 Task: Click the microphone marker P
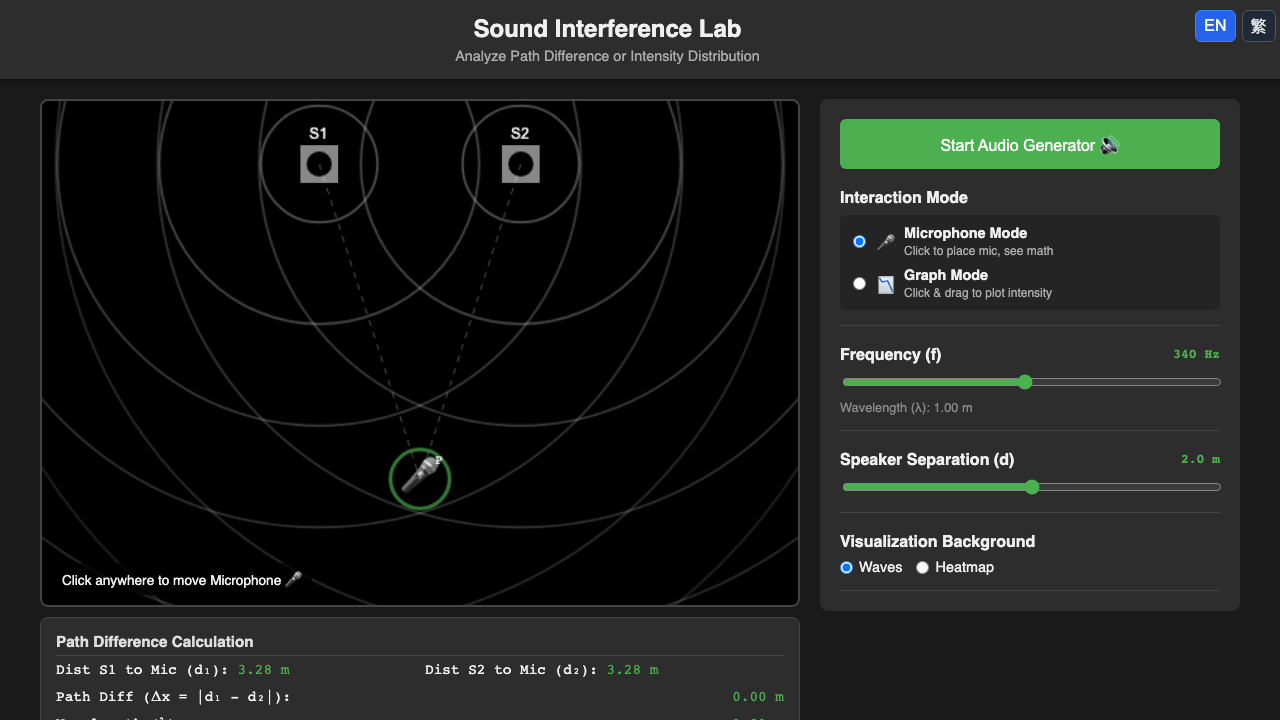pos(420,478)
